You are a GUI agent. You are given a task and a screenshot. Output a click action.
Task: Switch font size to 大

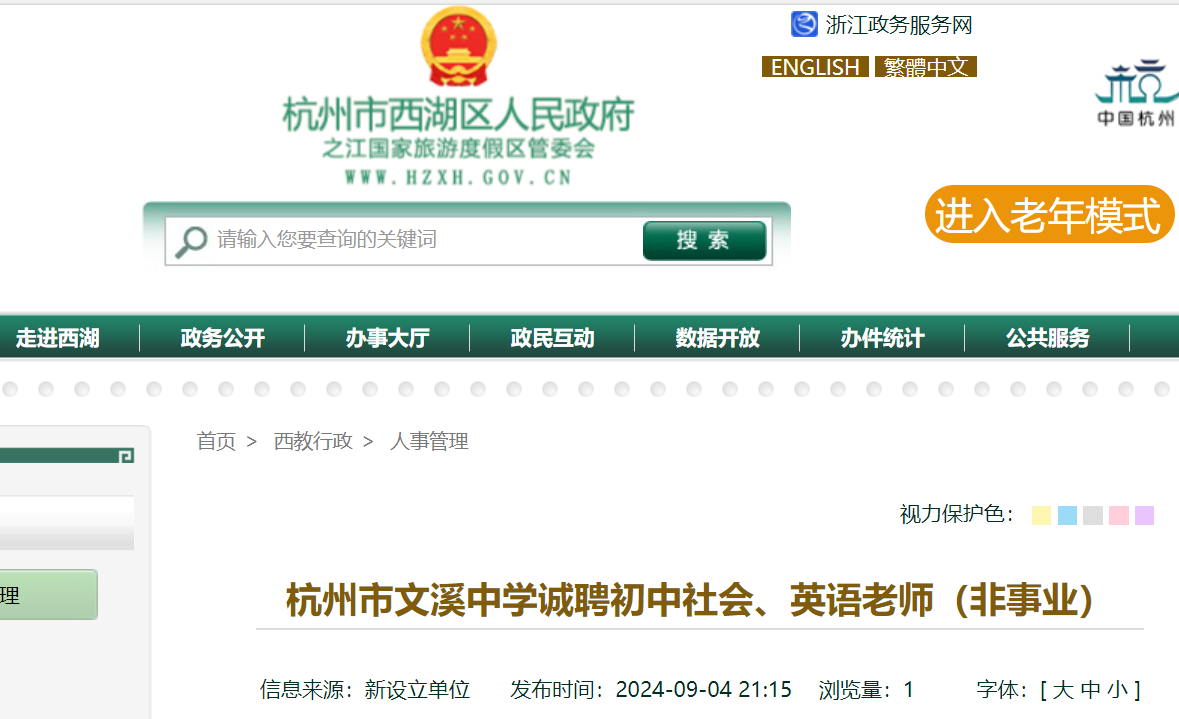click(x=1062, y=690)
